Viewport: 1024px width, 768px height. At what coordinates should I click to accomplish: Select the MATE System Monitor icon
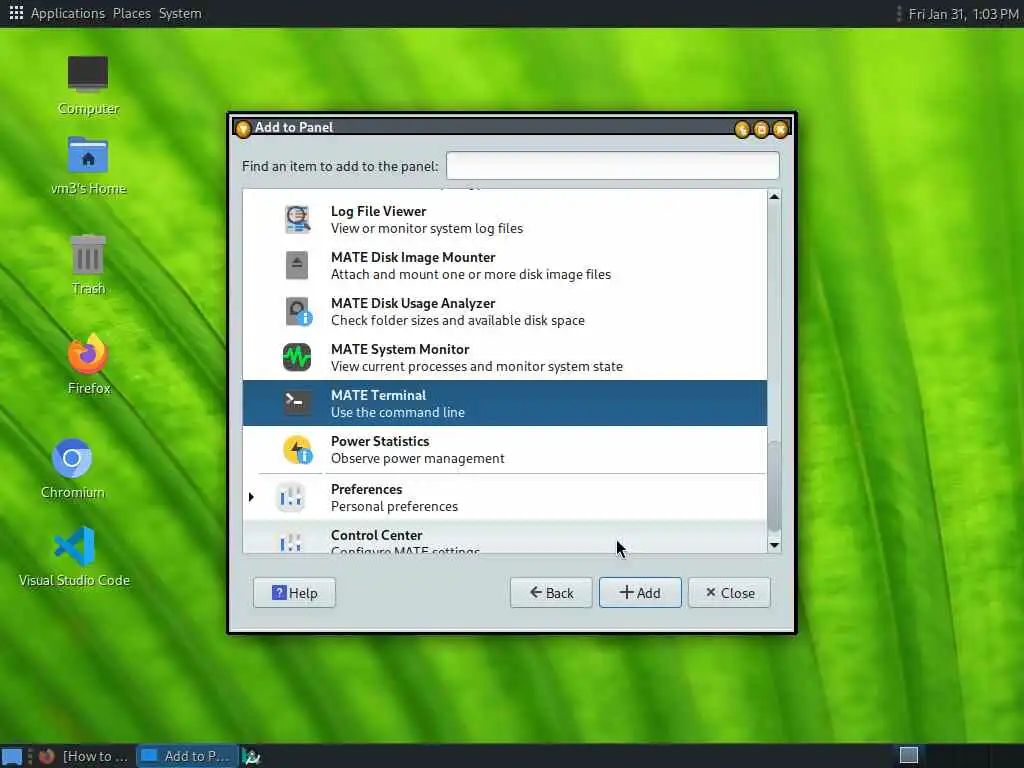coord(297,357)
